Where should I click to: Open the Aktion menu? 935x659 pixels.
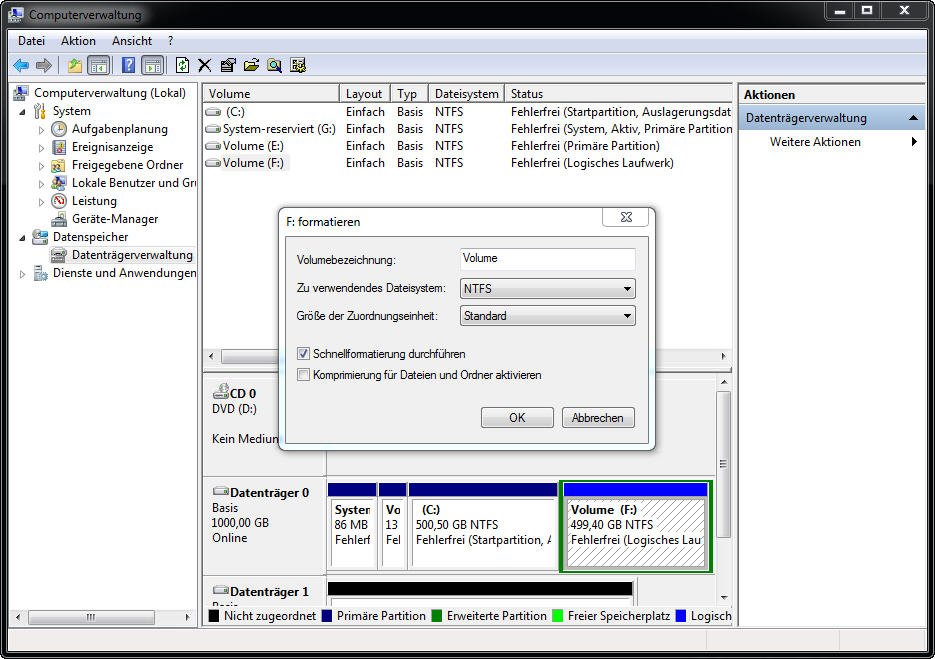click(x=78, y=41)
